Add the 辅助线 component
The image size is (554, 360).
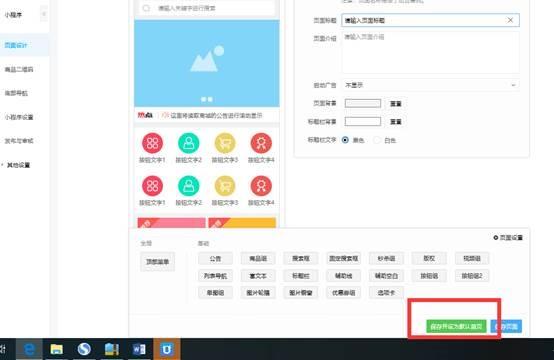coord(343,276)
